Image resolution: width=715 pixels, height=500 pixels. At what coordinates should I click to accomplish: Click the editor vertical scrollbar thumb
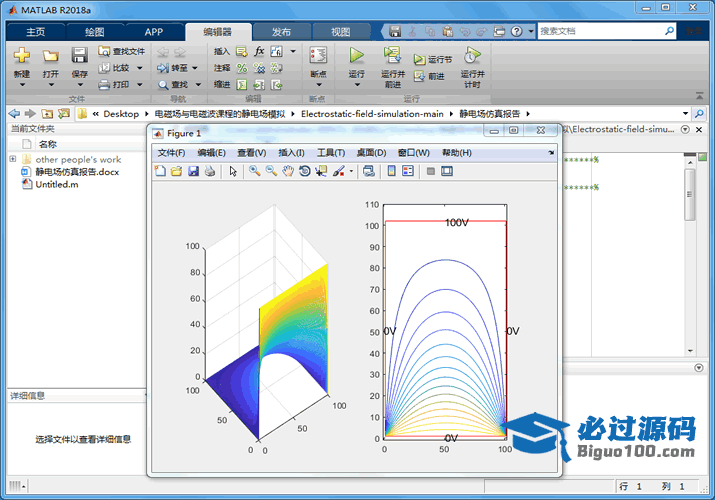tap(689, 194)
